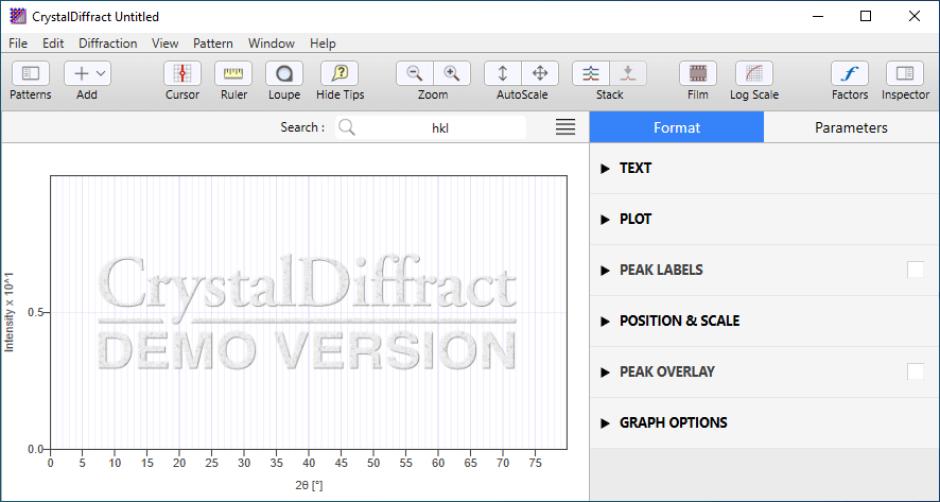Open the File menu
The width and height of the screenshot is (940, 502).
pyautogui.click(x=18, y=43)
